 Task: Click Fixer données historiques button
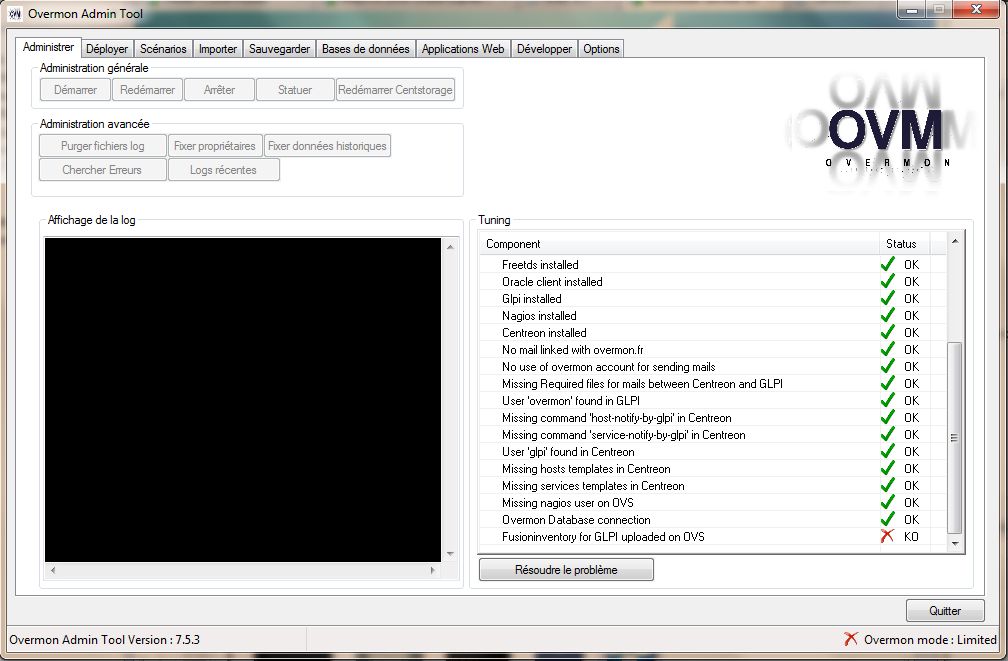click(327, 146)
